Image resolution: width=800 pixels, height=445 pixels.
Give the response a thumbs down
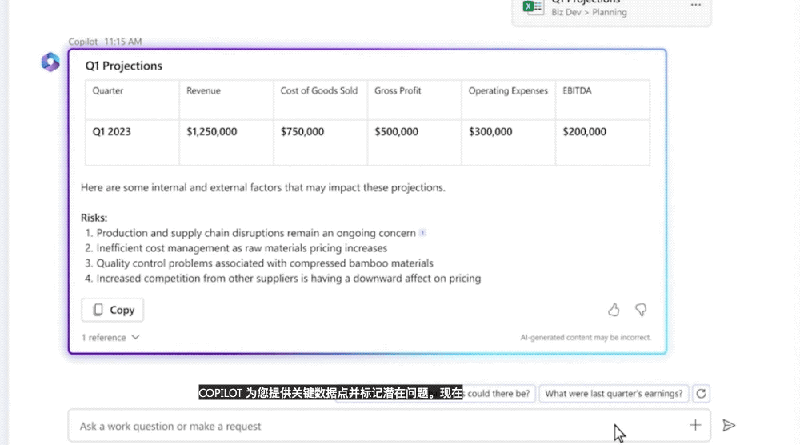[641, 310]
